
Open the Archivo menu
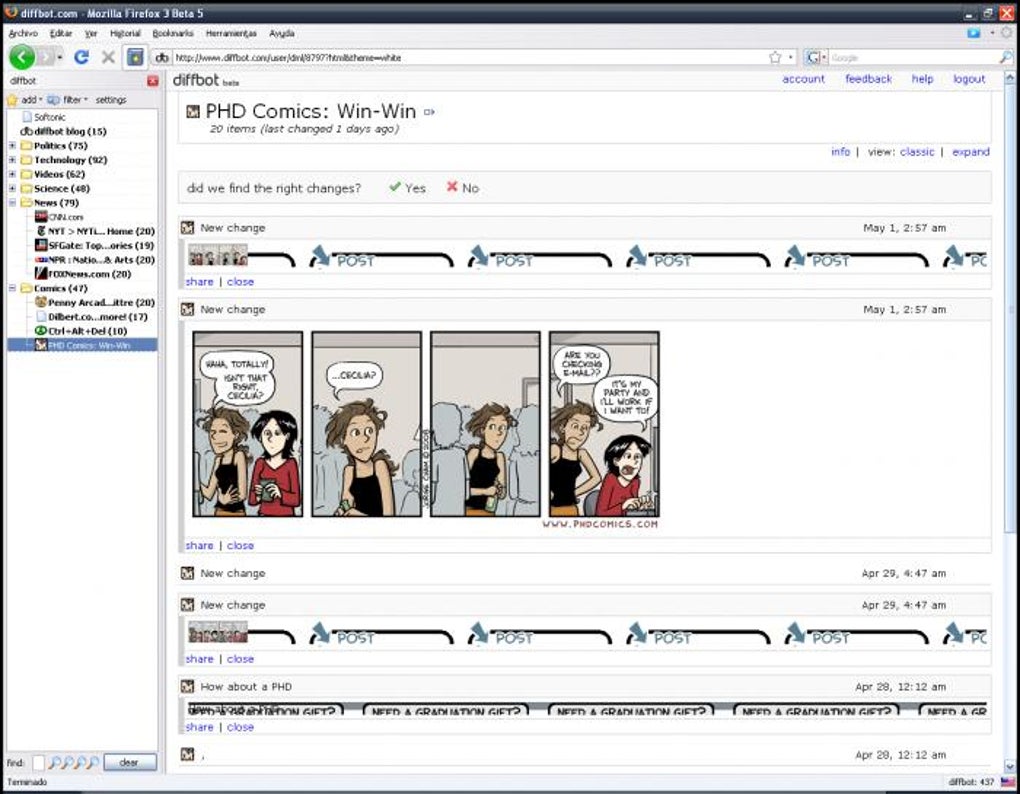(x=23, y=33)
